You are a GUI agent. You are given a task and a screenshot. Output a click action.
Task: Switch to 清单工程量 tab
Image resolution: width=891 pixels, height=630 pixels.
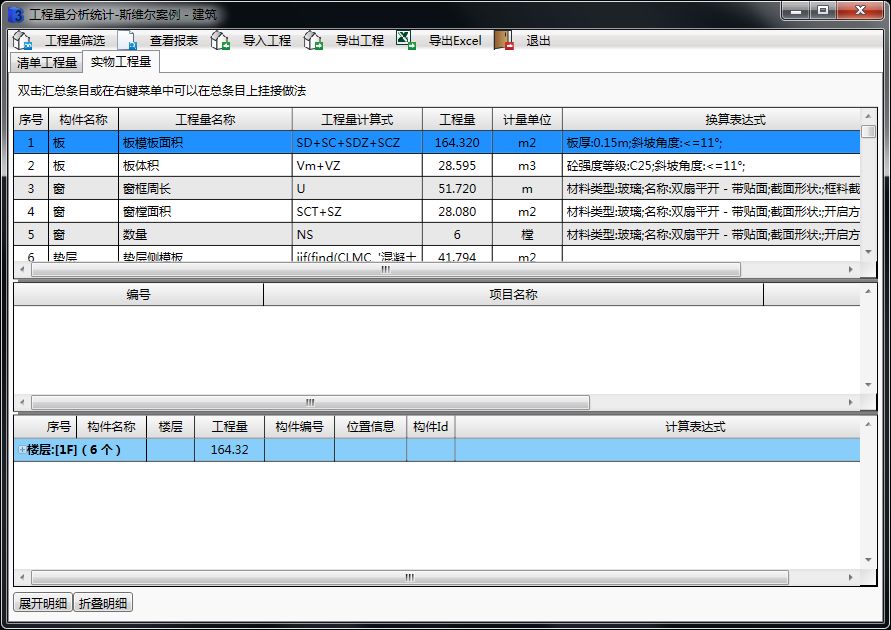tap(47, 62)
